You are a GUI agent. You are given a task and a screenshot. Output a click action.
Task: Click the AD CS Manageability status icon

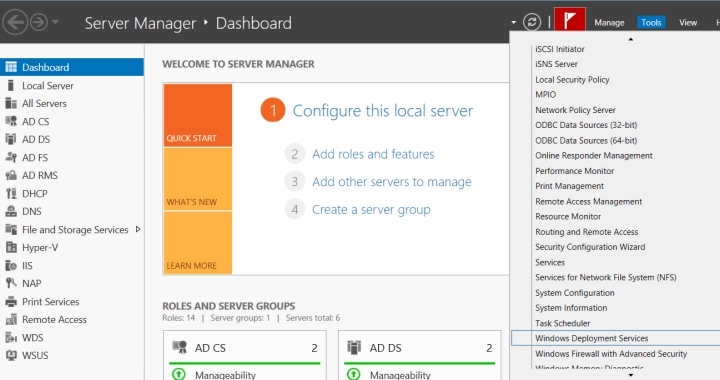[179, 374]
